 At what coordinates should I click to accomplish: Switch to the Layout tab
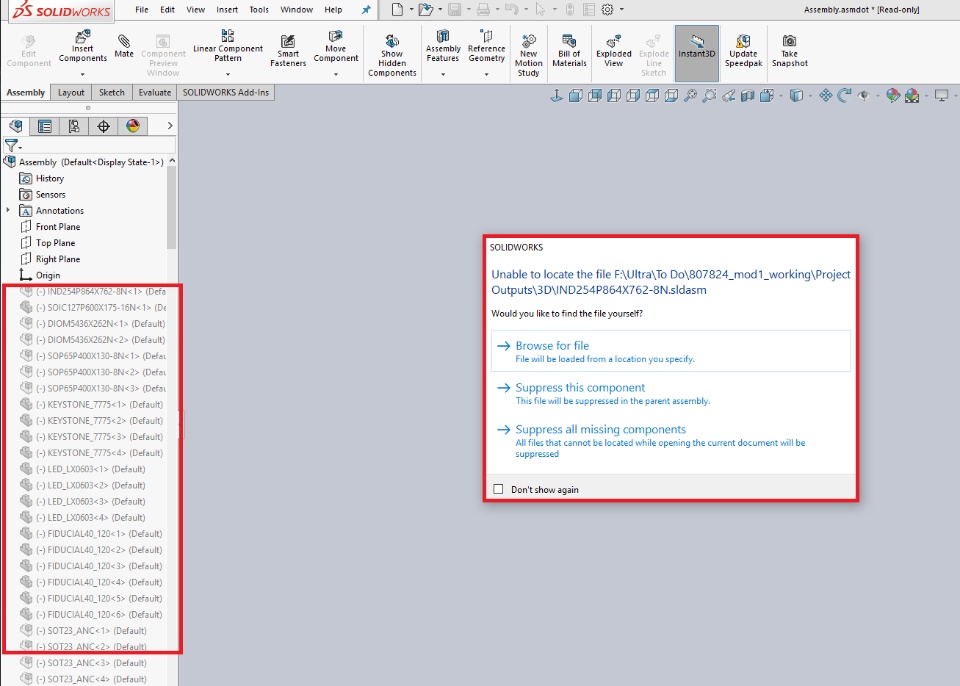point(71,92)
